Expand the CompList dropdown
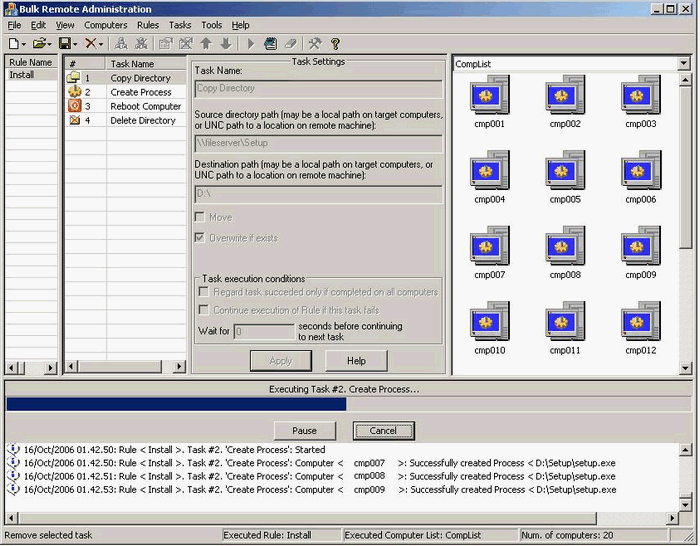The height and width of the screenshot is (546, 700). point(683,64)
